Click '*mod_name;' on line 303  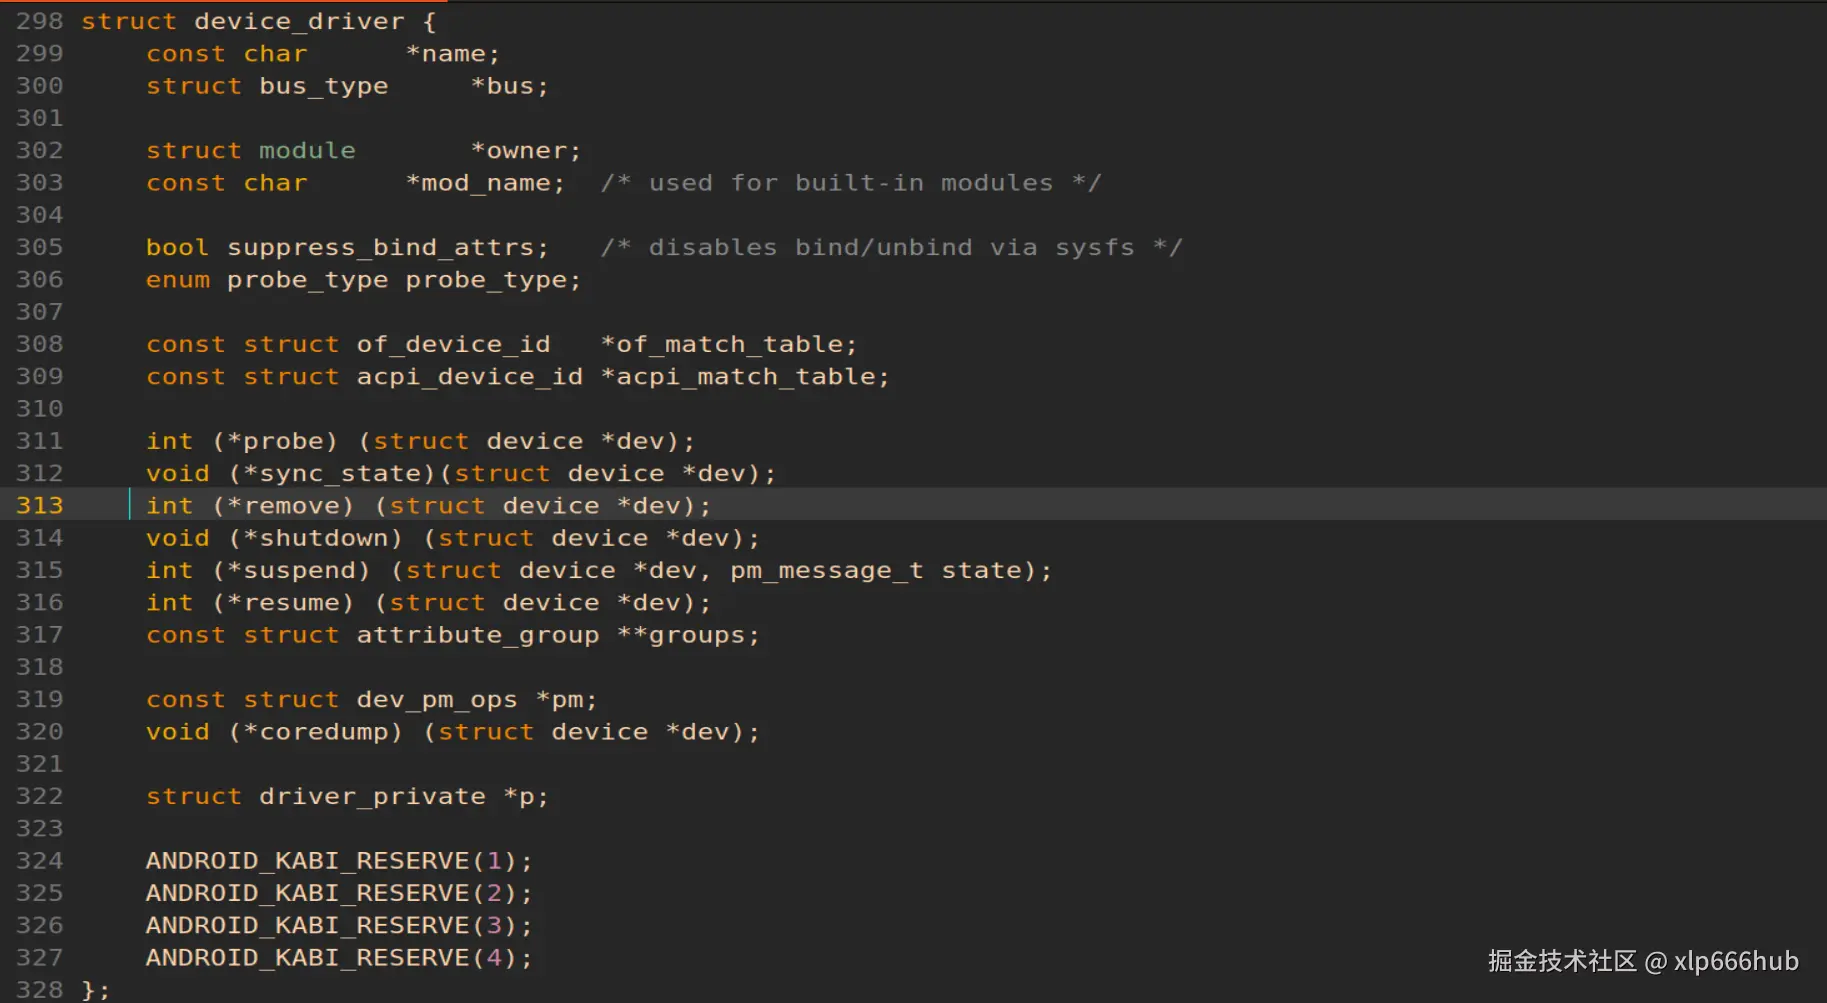(485, 183)
